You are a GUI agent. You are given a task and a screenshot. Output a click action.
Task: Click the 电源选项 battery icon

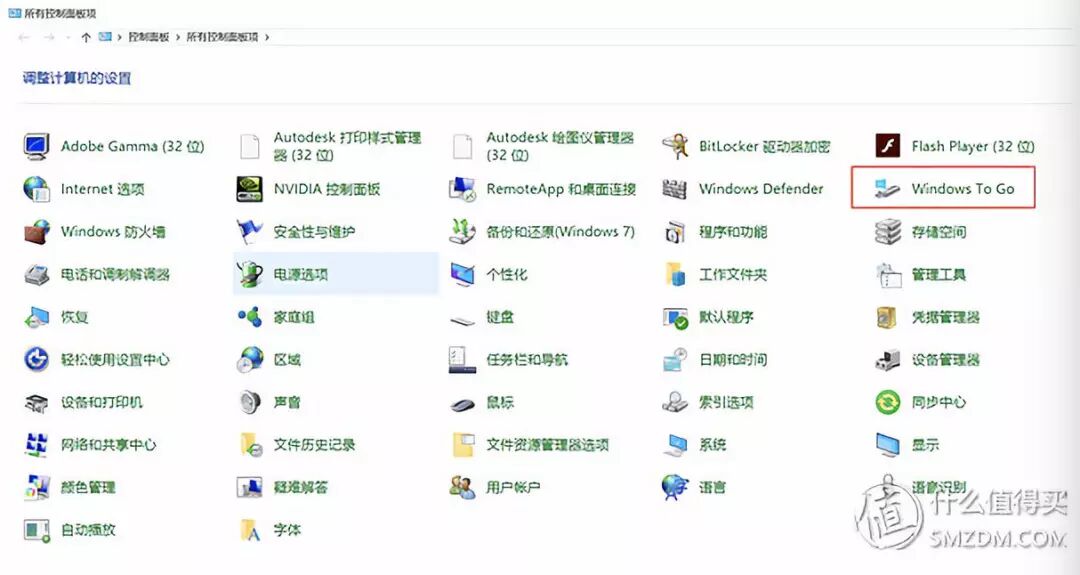pos(249,274)
